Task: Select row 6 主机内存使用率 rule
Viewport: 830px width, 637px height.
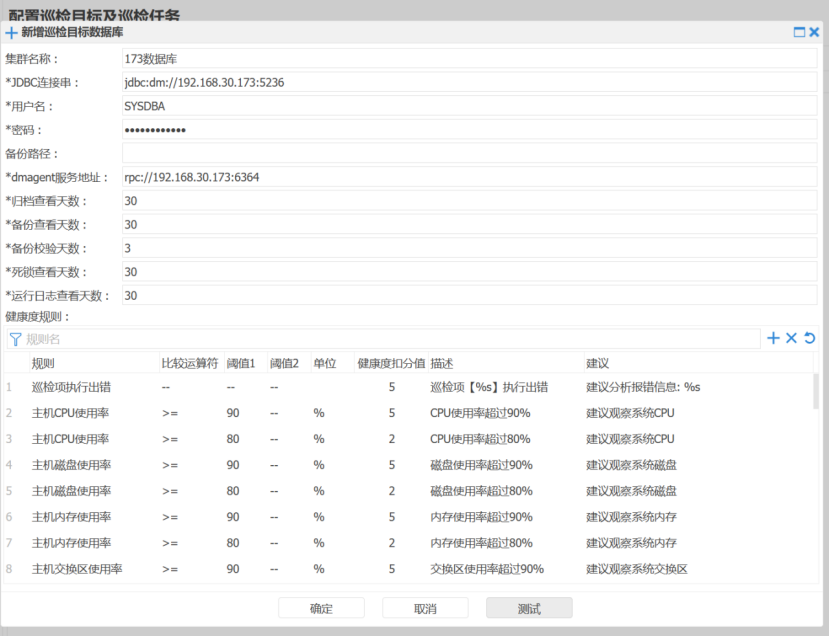Action: point(409,517)
